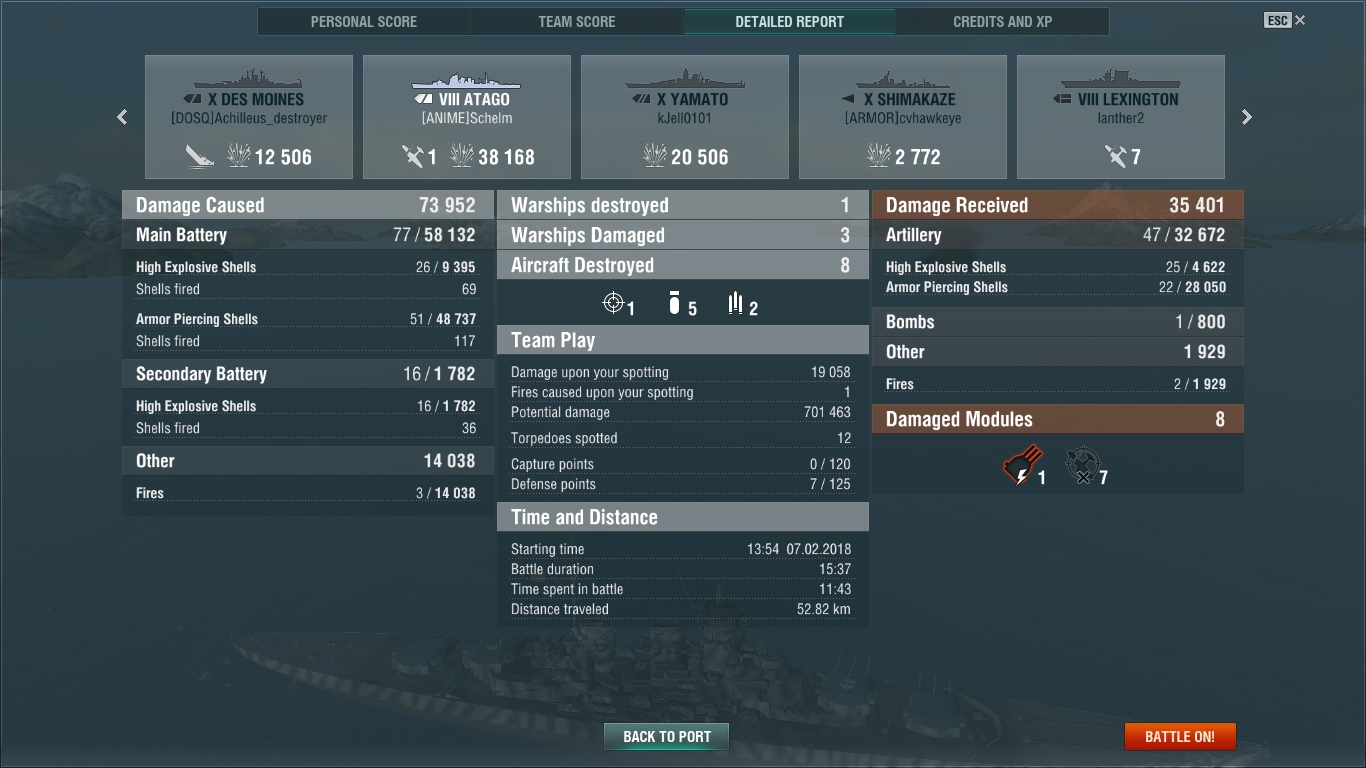
Task: Click the torpedo bomber destroyed icon
Action: 736,303
